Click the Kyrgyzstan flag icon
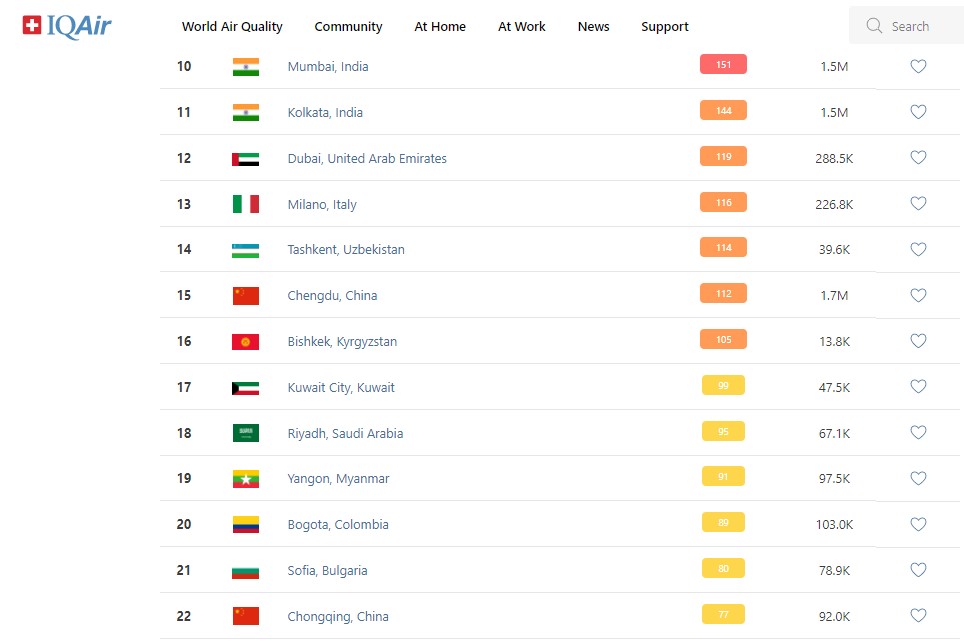This screenshot has height=641, width=964. click(x=245, y=342)
